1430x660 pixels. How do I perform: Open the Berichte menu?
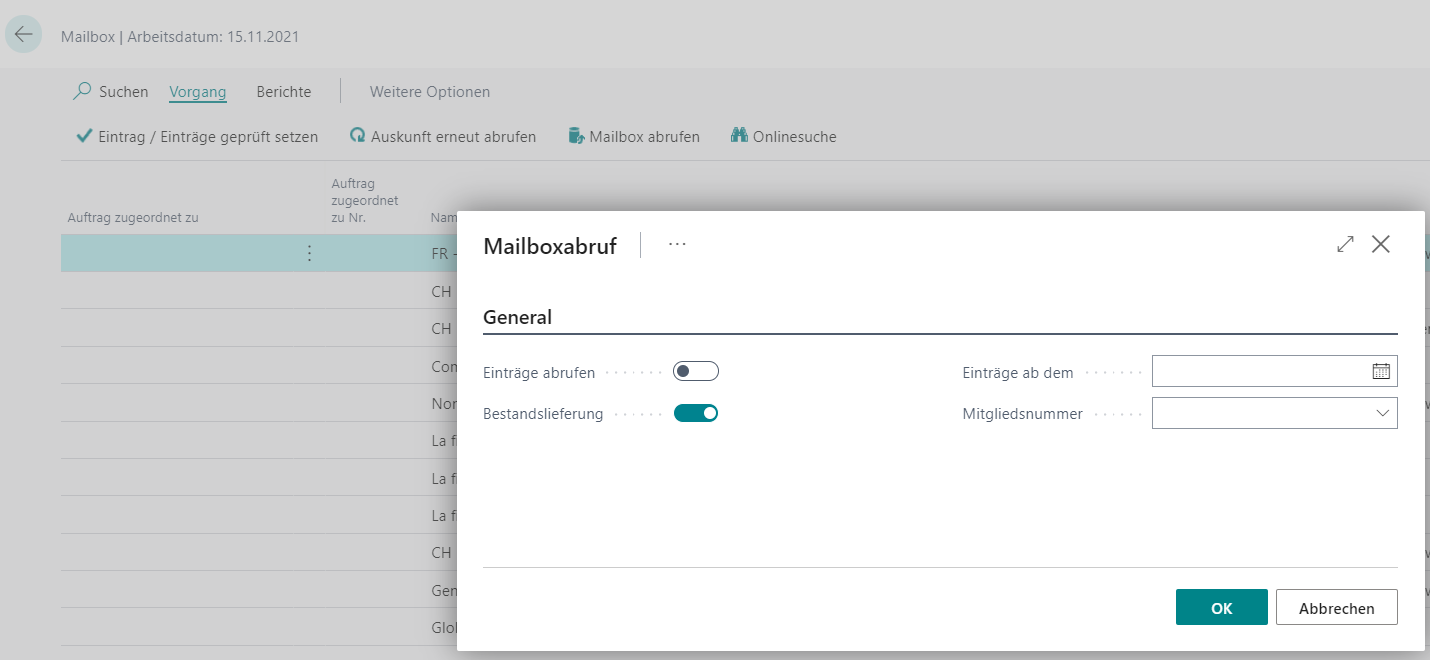point(283,92)
